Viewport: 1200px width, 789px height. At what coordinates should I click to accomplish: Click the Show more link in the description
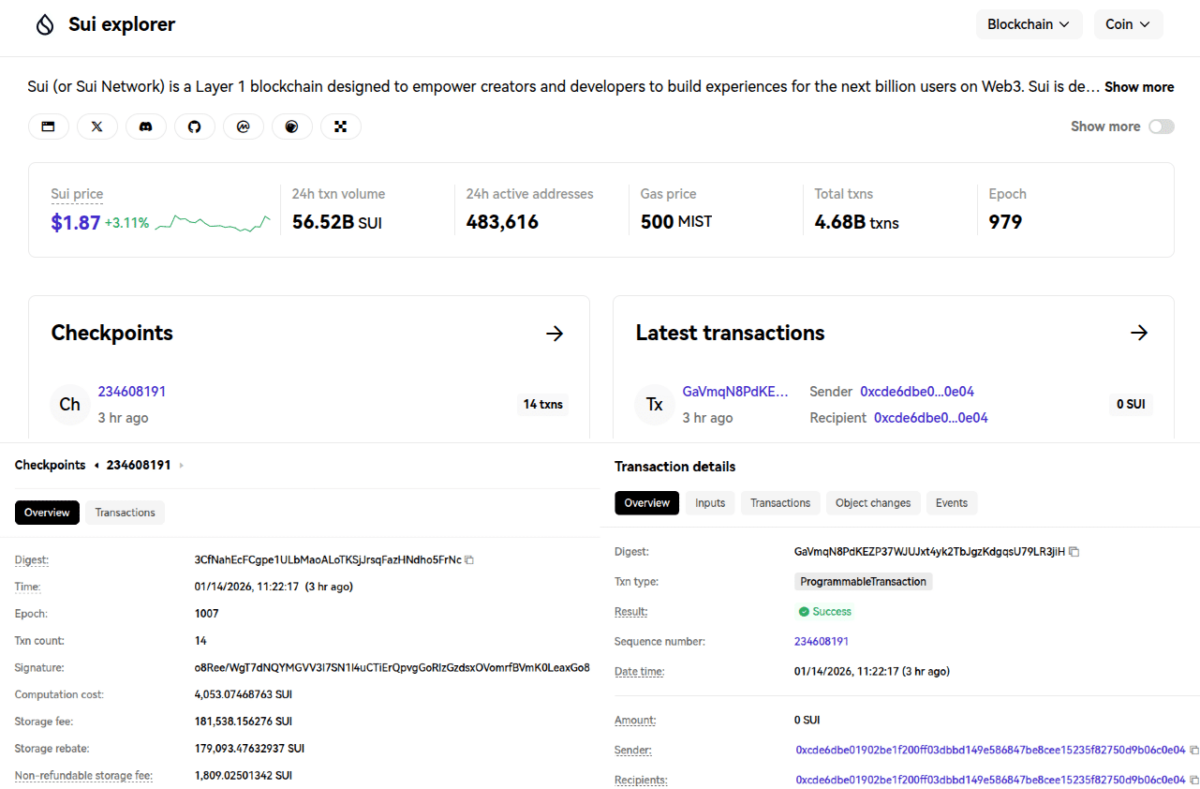pyautogui.click(x=1139, y=87)
